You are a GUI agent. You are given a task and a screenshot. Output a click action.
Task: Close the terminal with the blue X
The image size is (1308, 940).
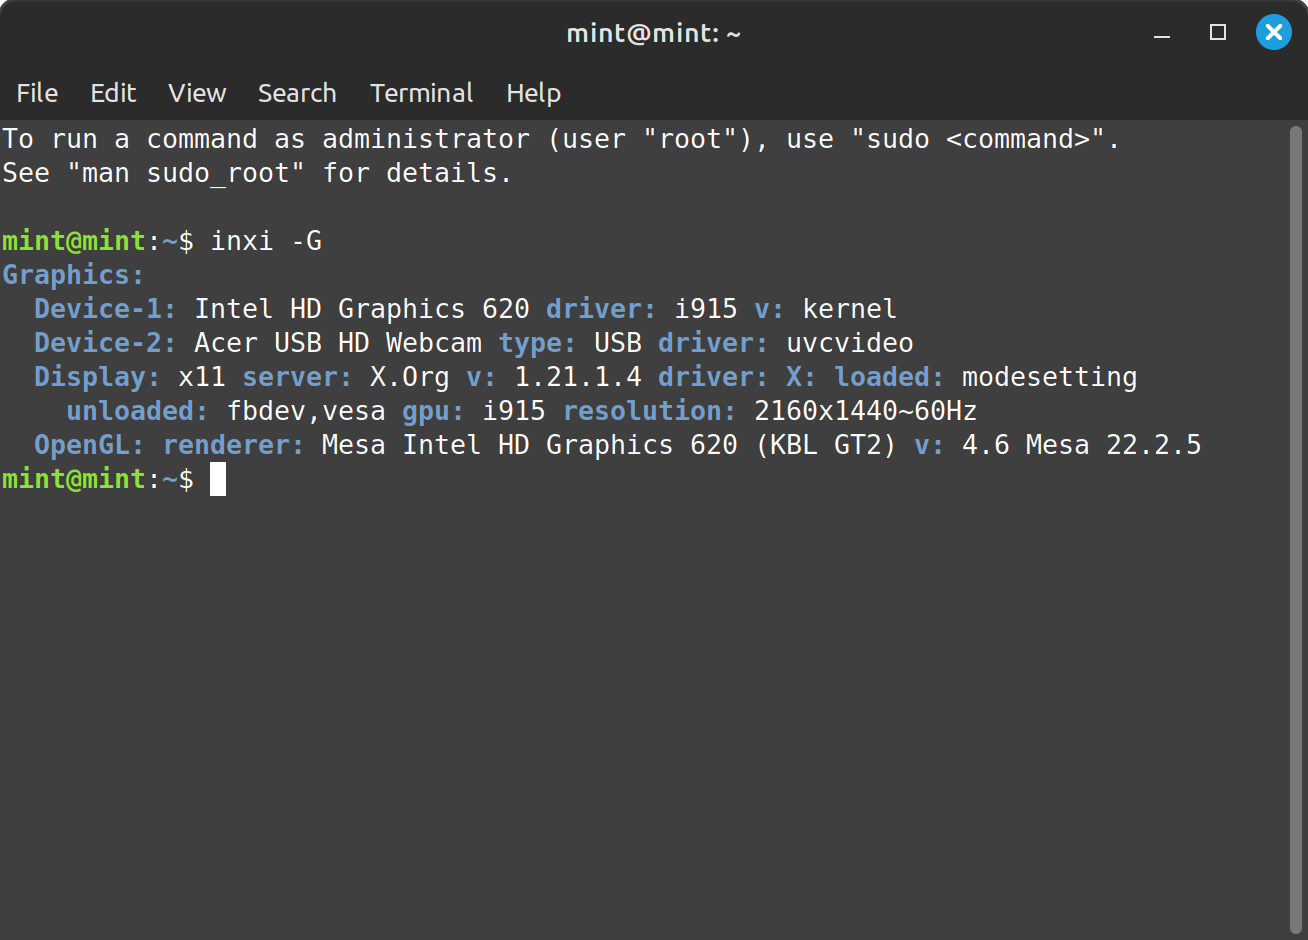(1273, 33)
